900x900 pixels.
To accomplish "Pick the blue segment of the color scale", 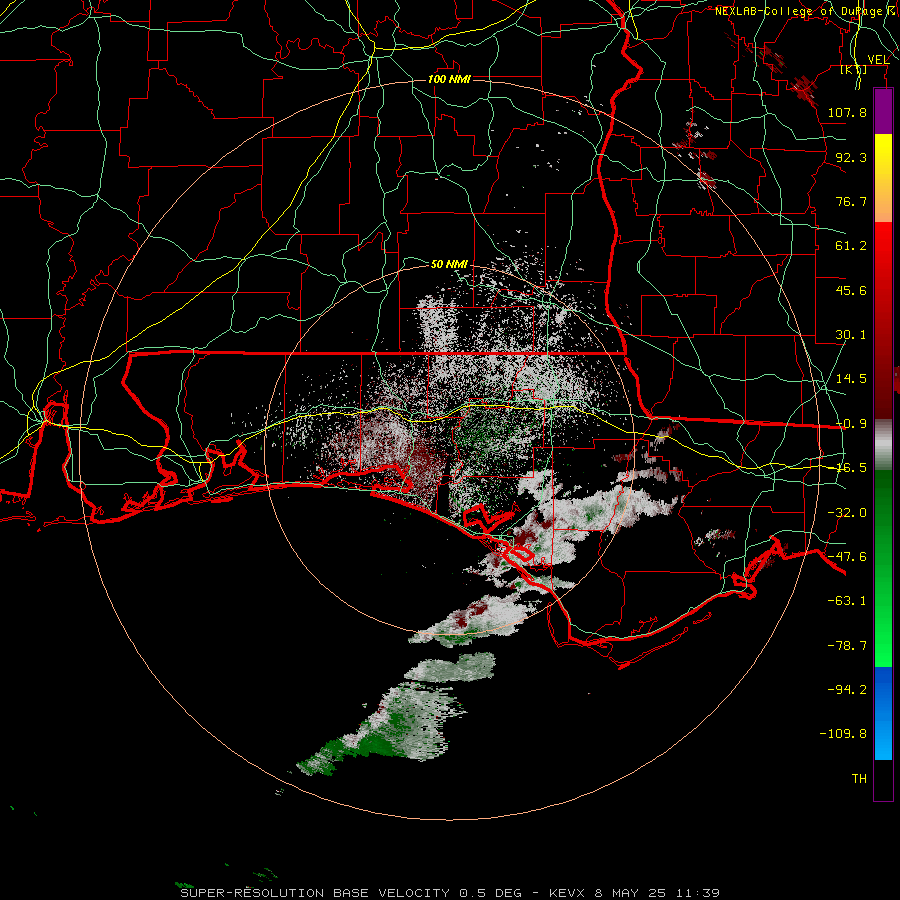I will [883, 713].
